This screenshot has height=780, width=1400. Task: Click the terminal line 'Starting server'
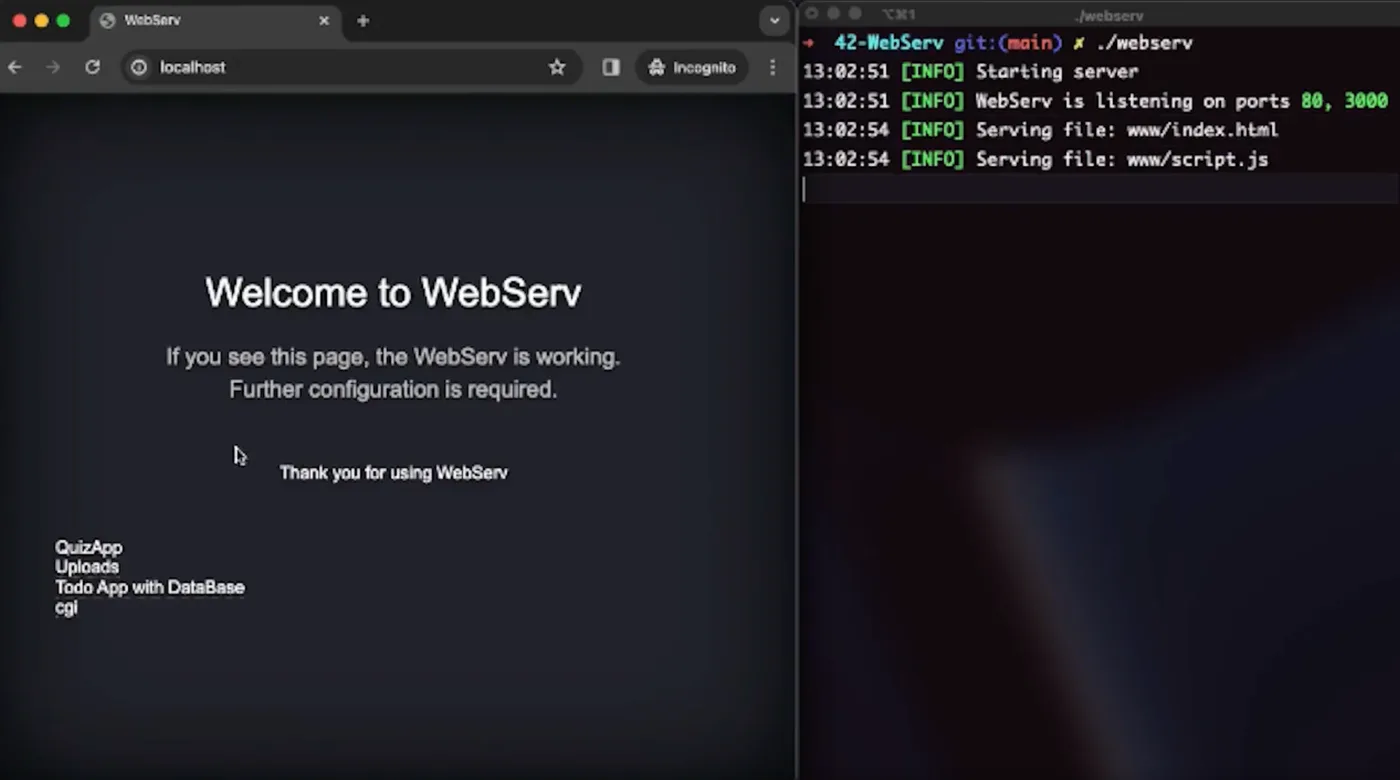pyautogui.click(x=970, y=71)
